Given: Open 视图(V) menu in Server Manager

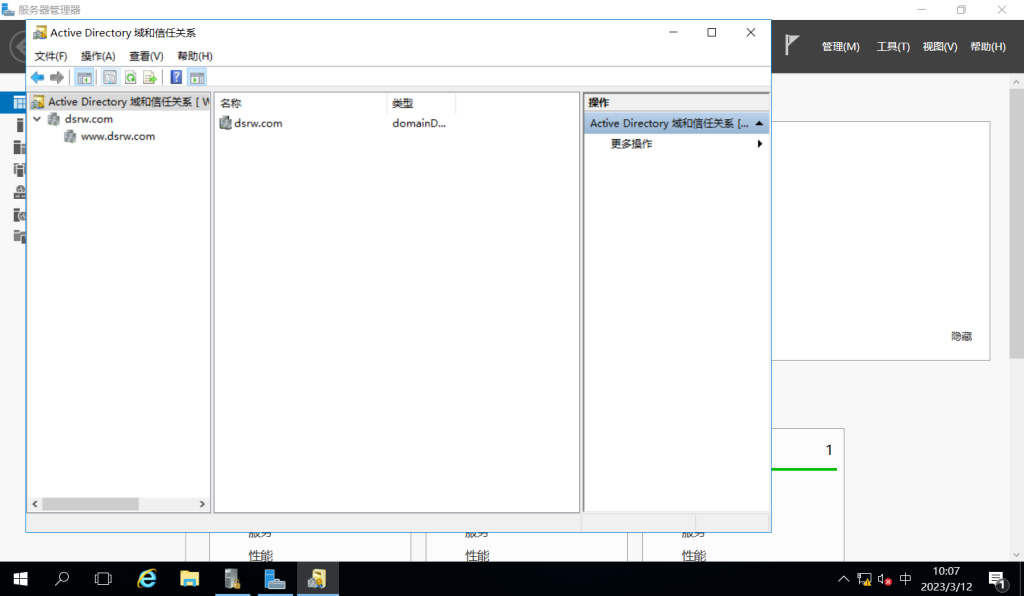Looking at the screenshot, I should coord(940,47).
